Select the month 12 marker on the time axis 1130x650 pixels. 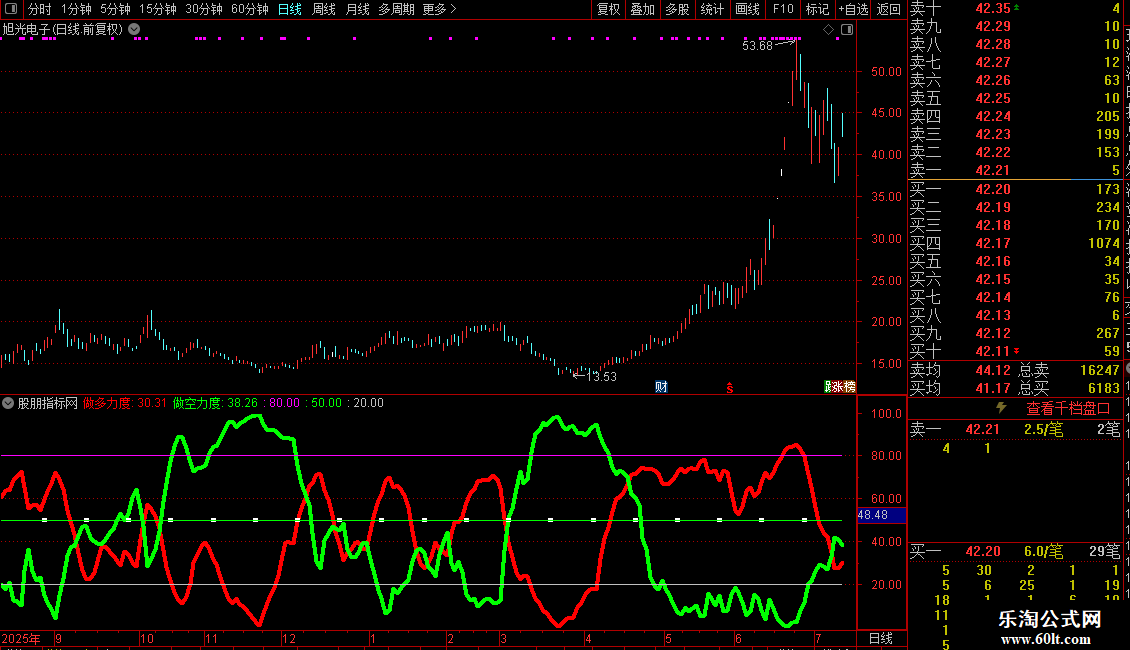pos(288,638)
